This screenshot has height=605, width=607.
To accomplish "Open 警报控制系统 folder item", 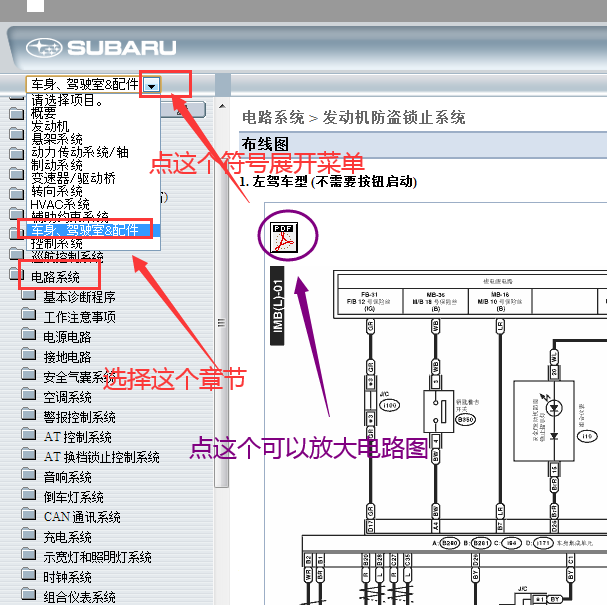I will click(x=79, y=417).
